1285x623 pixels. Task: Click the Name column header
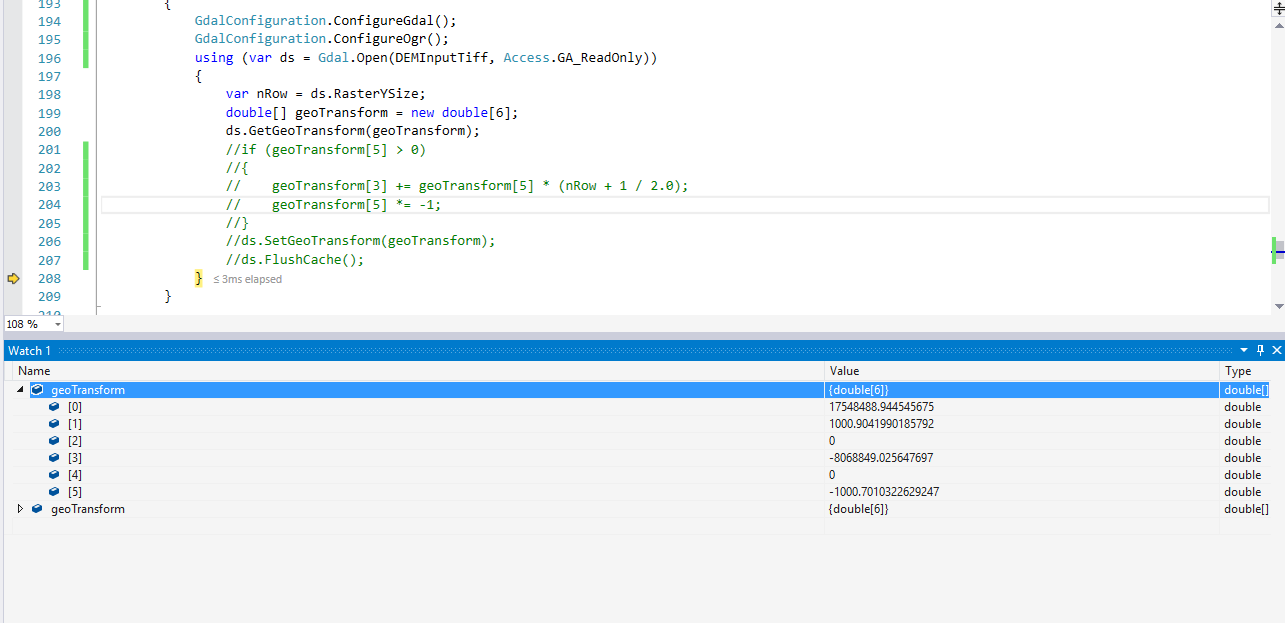point(34,370)
